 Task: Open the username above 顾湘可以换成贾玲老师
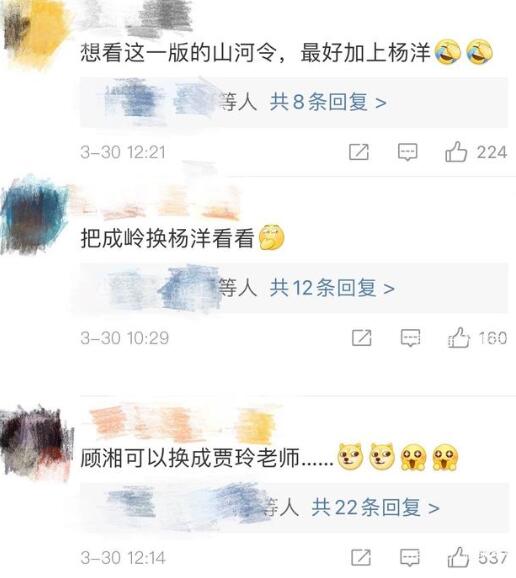[182, 424]
